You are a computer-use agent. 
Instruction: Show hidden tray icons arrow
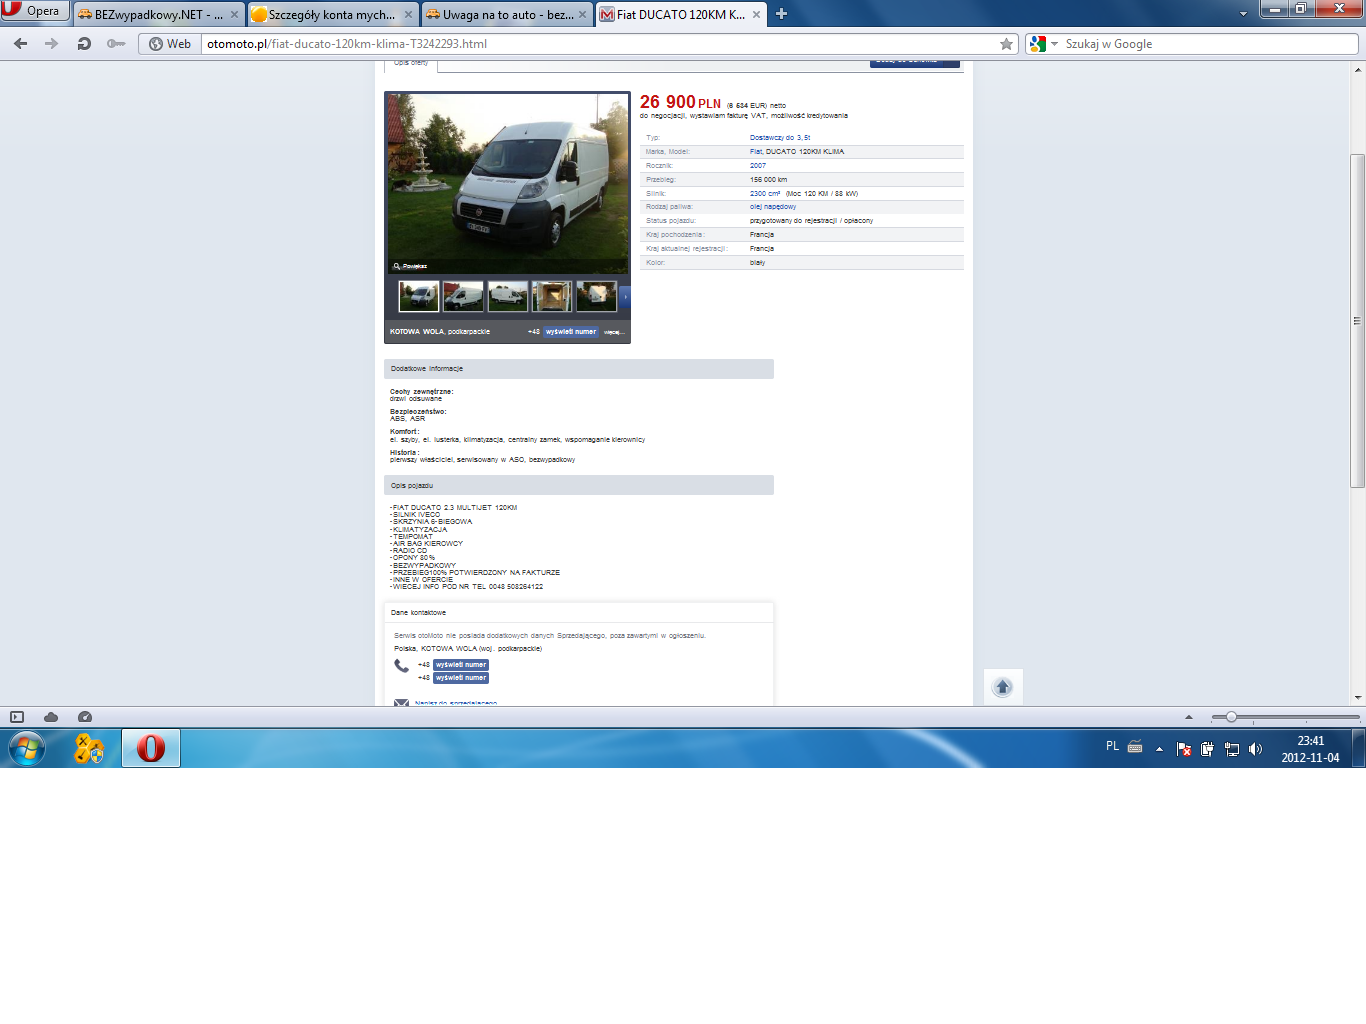coord(1159,748)
